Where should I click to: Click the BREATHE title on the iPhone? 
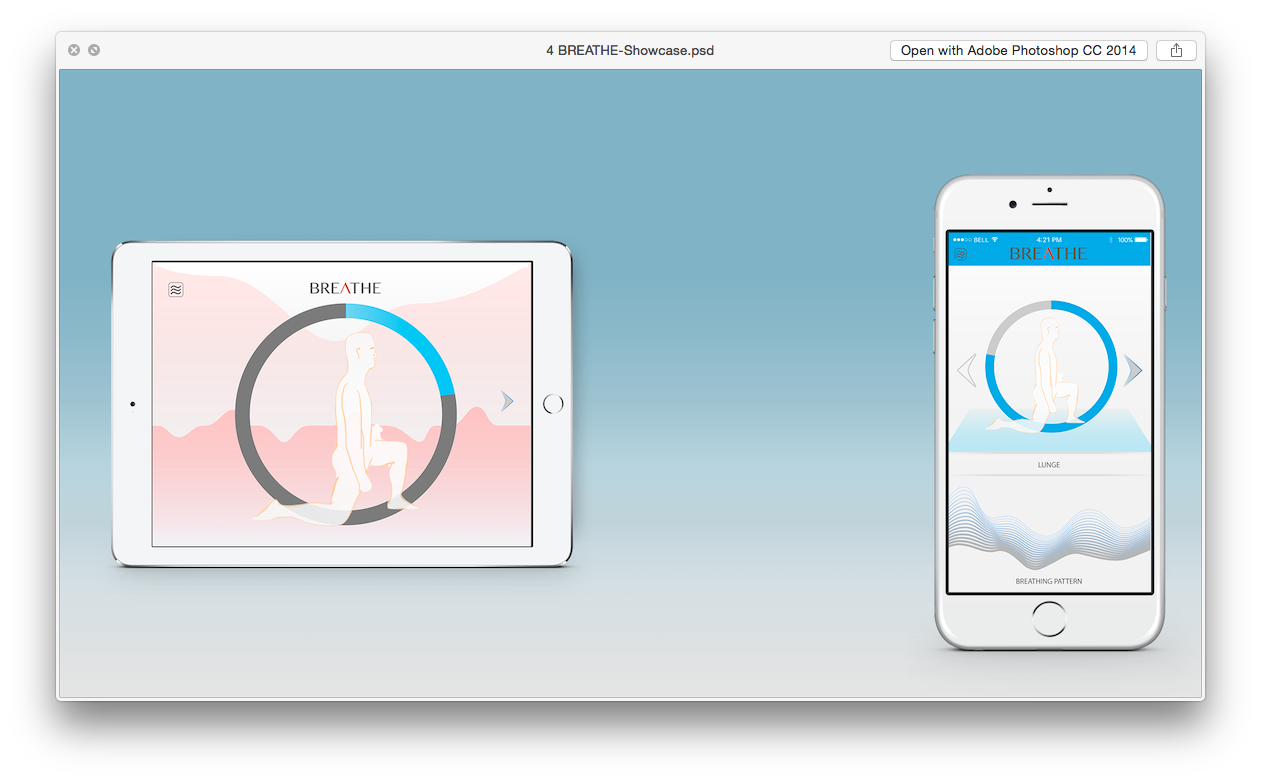coord(1048,254)
